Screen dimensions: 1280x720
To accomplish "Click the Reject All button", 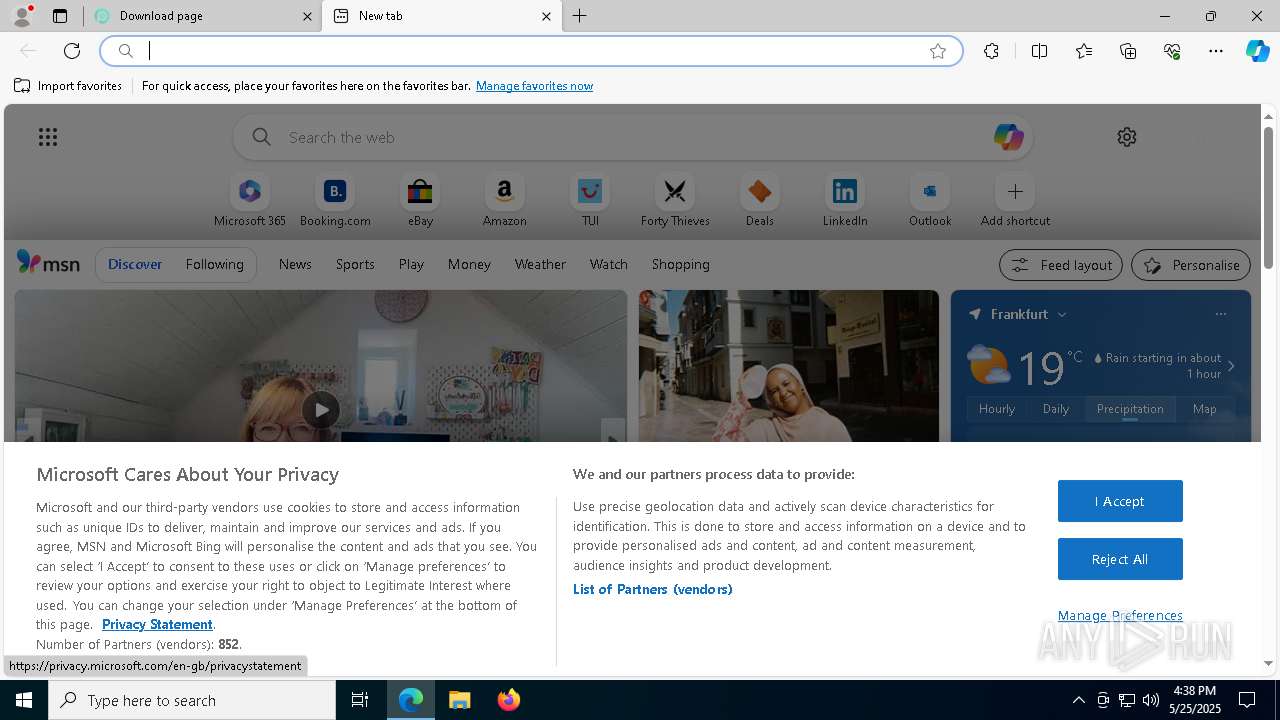I will click(1120, 559).
